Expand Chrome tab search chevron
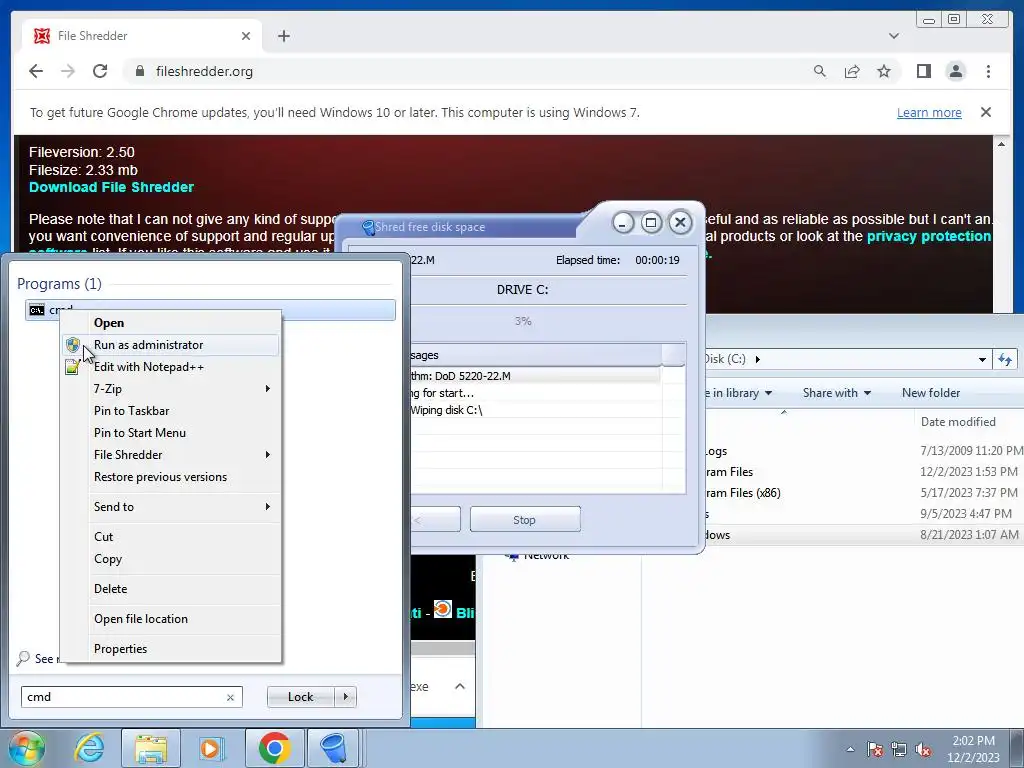1024x768 pixels. click(894, 36)
